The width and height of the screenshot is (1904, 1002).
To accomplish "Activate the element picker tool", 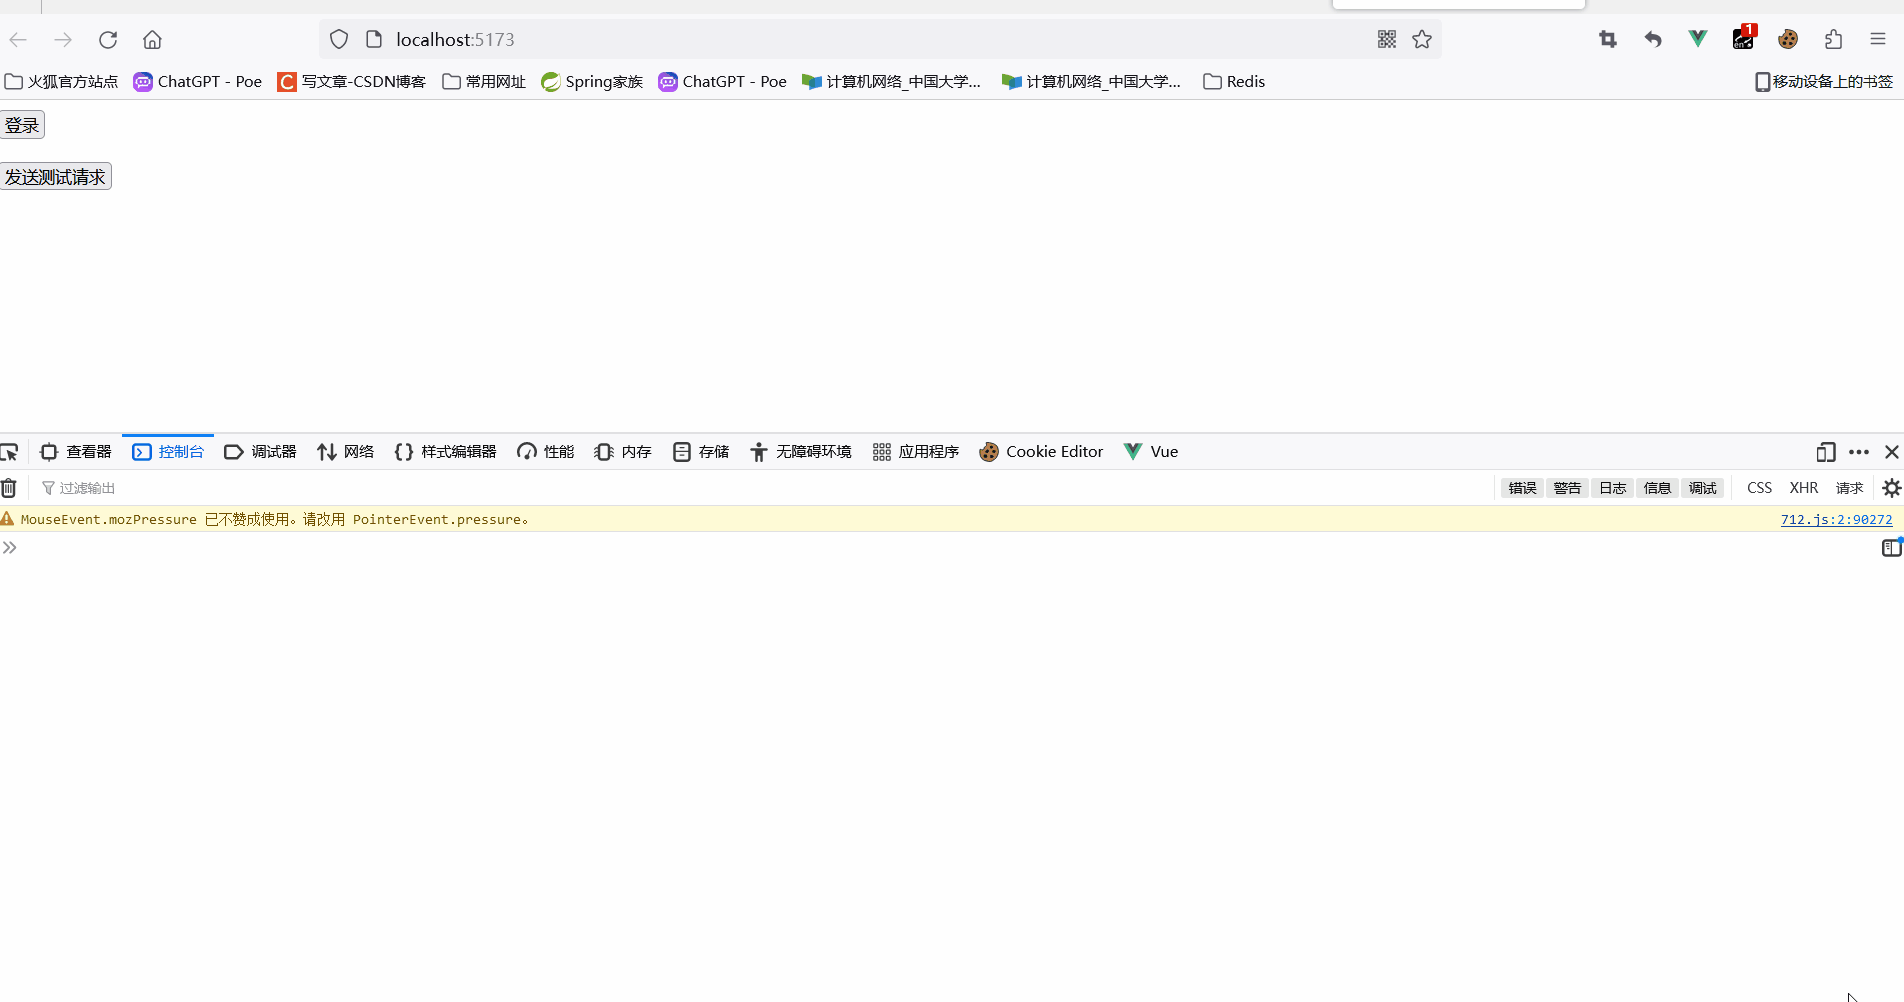I will click(x=10, y=452).
